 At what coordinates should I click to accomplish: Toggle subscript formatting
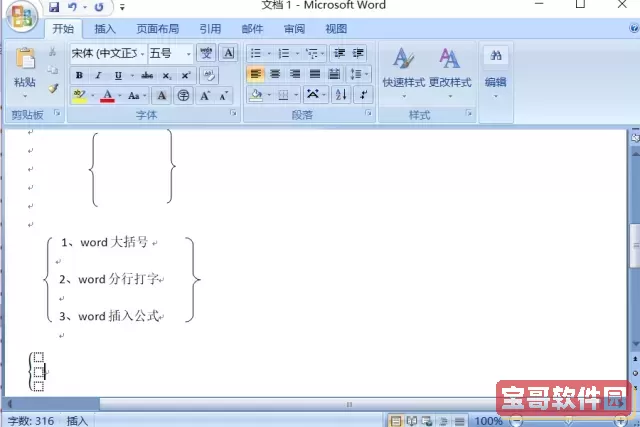click(167, 76)
